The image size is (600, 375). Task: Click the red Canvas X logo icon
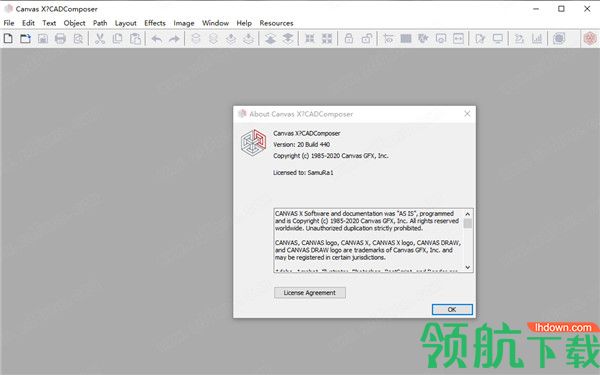(590, 38)
